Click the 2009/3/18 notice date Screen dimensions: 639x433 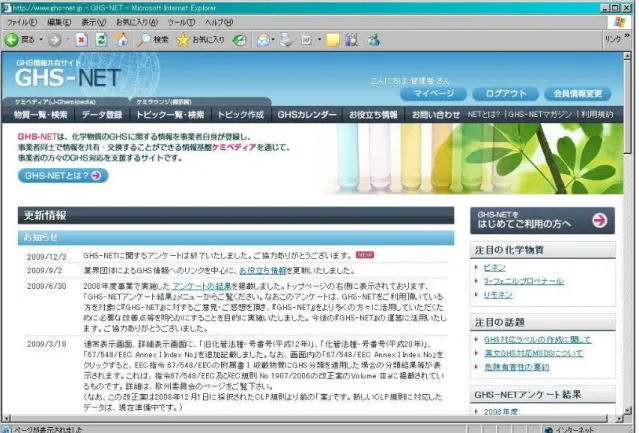click(46, 344)
